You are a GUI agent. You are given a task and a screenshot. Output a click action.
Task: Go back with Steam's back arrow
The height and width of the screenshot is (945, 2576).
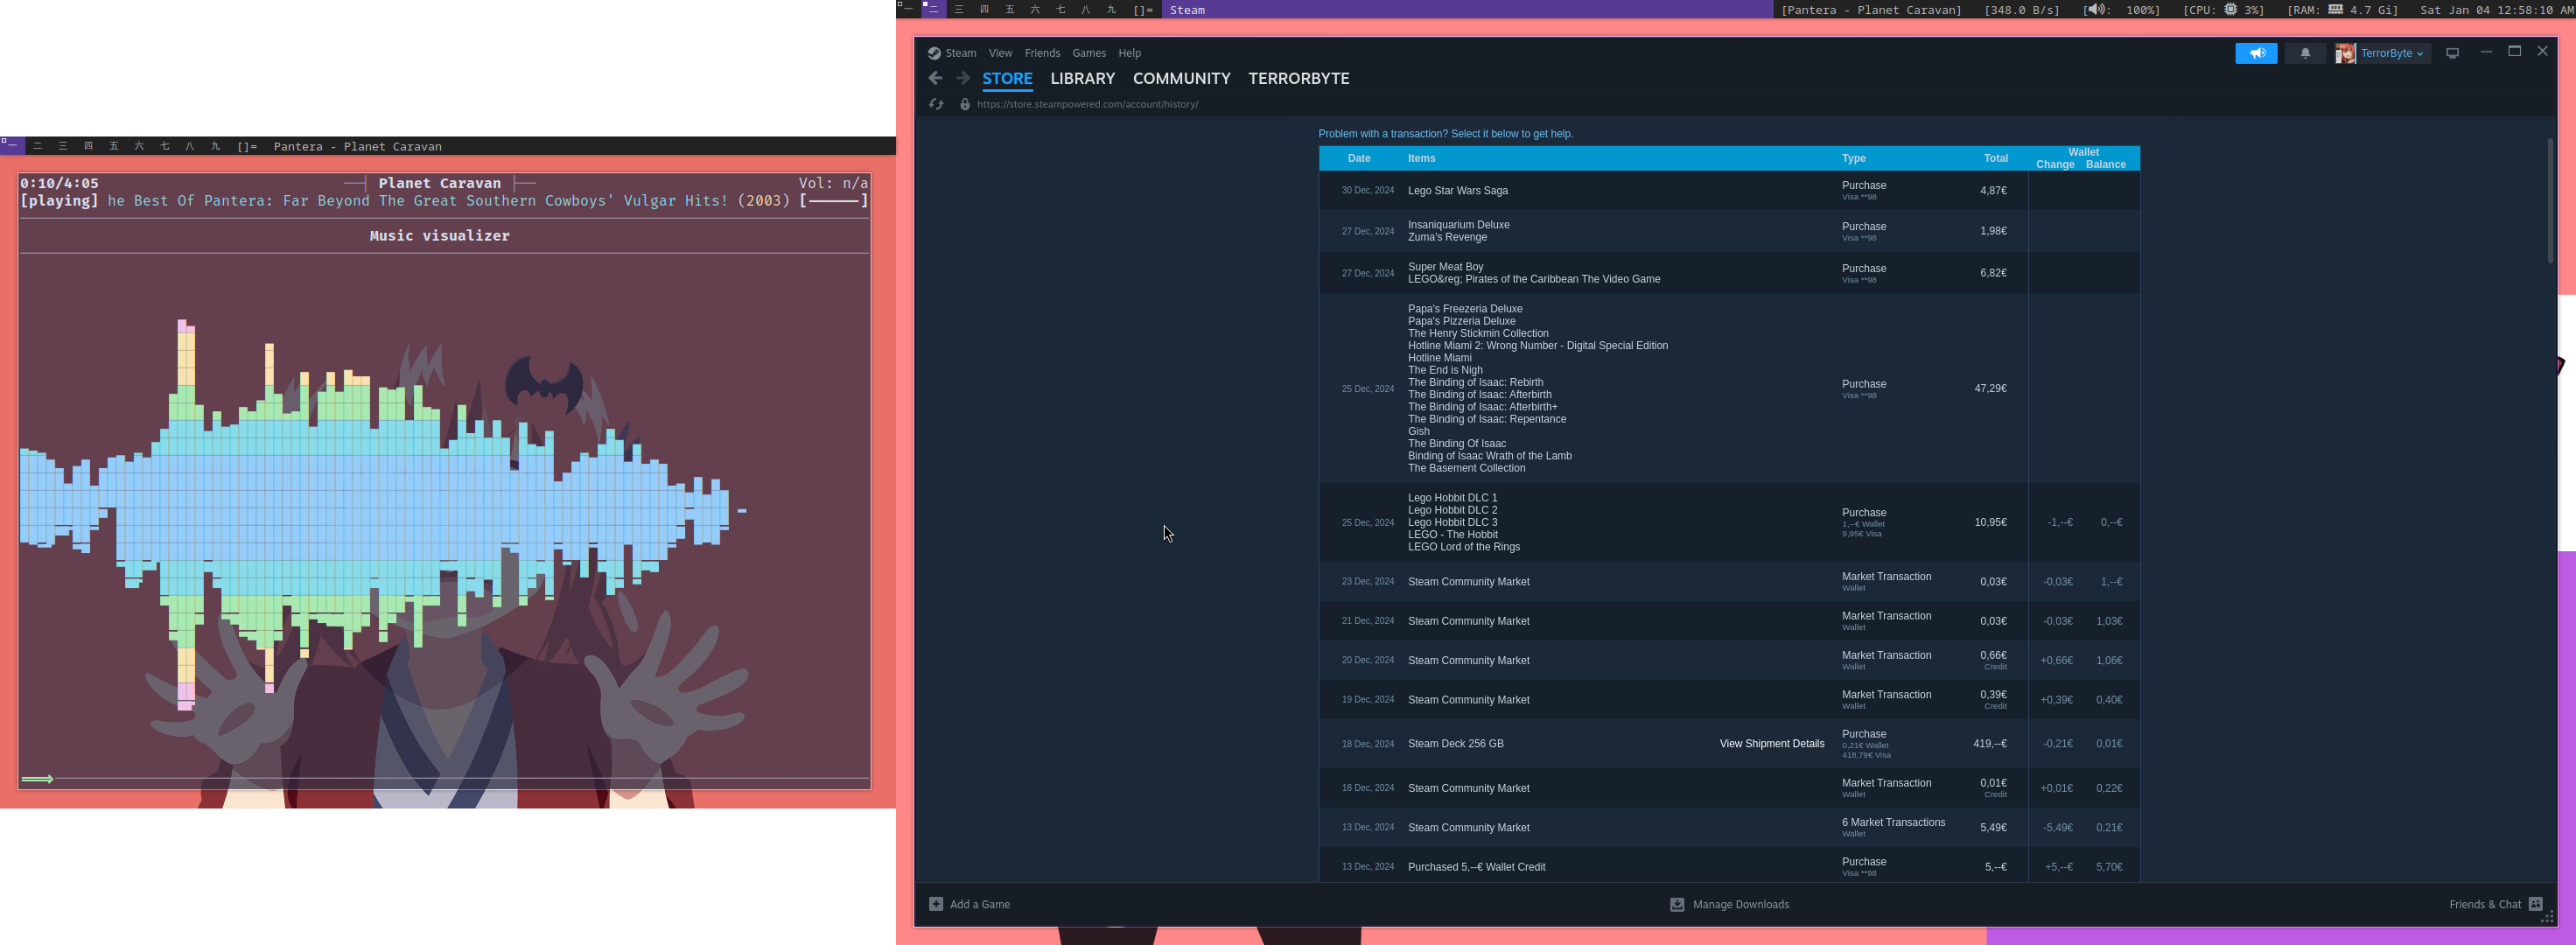935,78
